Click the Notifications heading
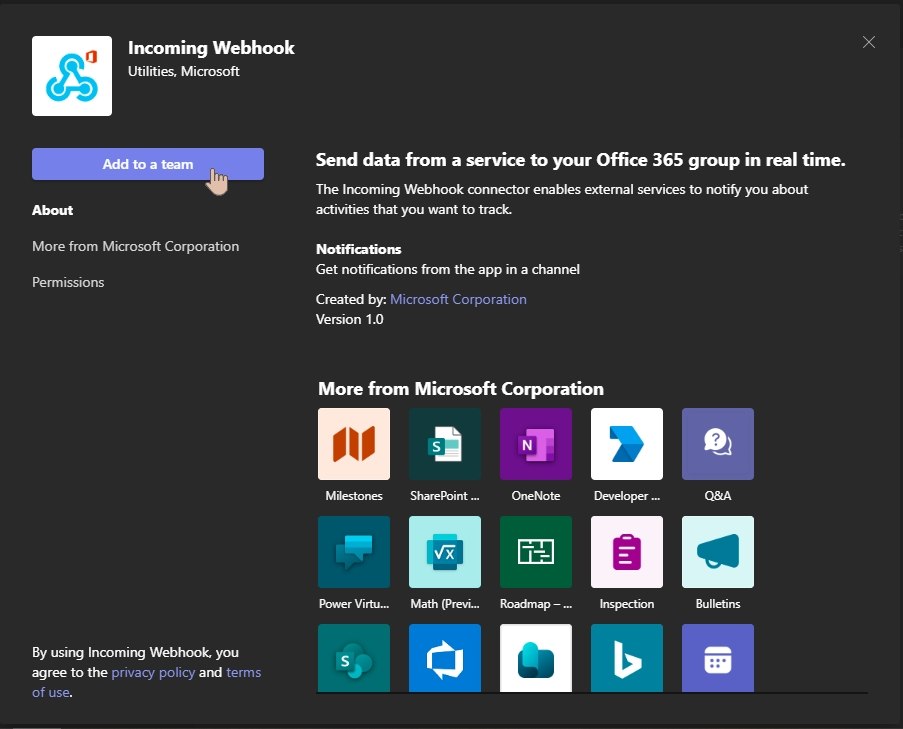 (359, 249)
